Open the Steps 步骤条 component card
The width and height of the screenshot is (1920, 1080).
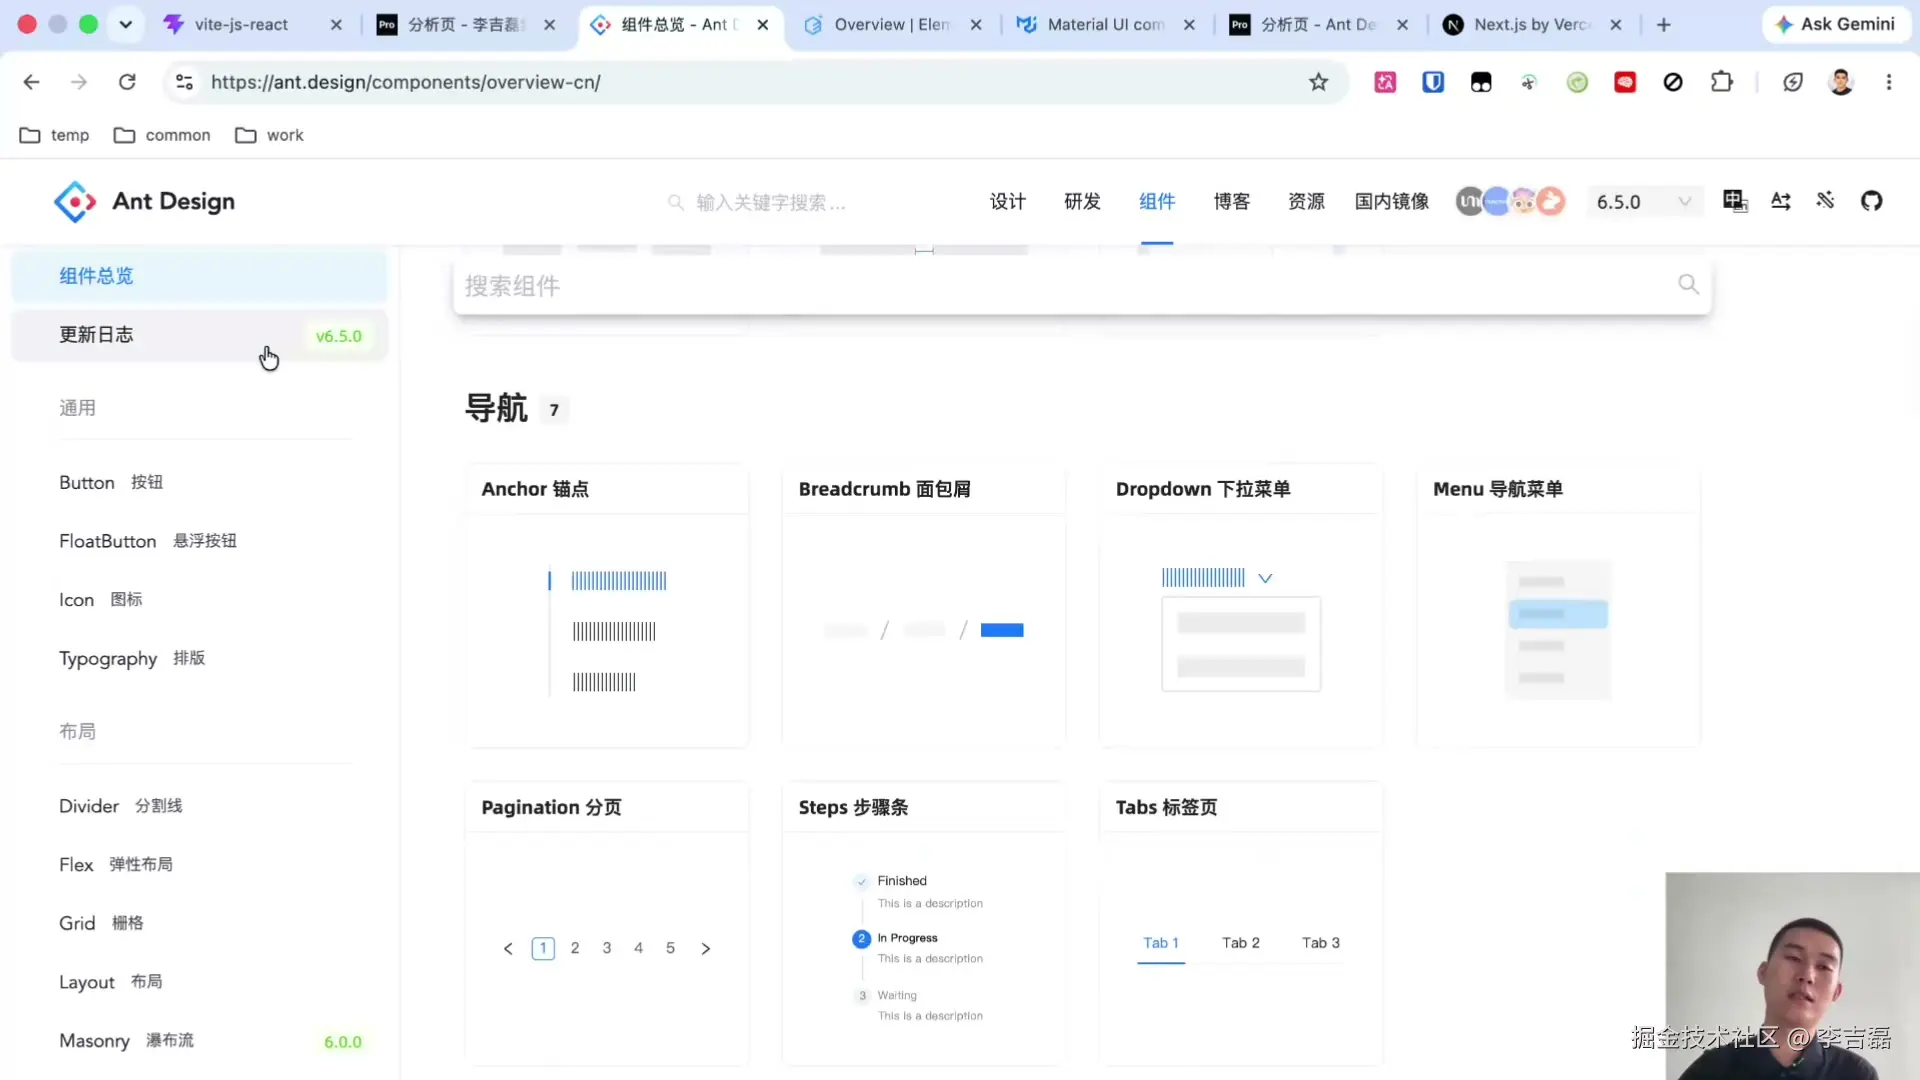coord(924,924)
